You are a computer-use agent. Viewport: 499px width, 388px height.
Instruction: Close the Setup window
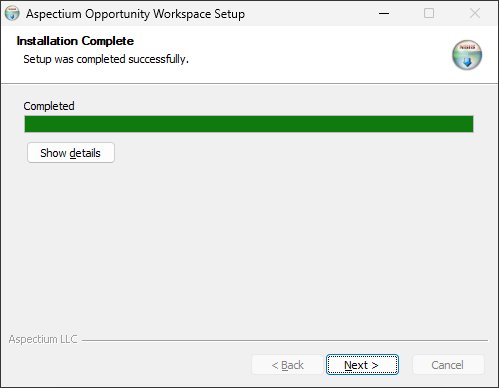[475, 13]
